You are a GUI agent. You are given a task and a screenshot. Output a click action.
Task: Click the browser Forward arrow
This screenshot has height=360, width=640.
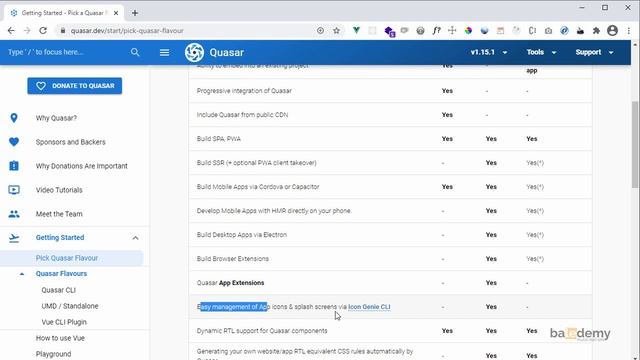point(27,31)
